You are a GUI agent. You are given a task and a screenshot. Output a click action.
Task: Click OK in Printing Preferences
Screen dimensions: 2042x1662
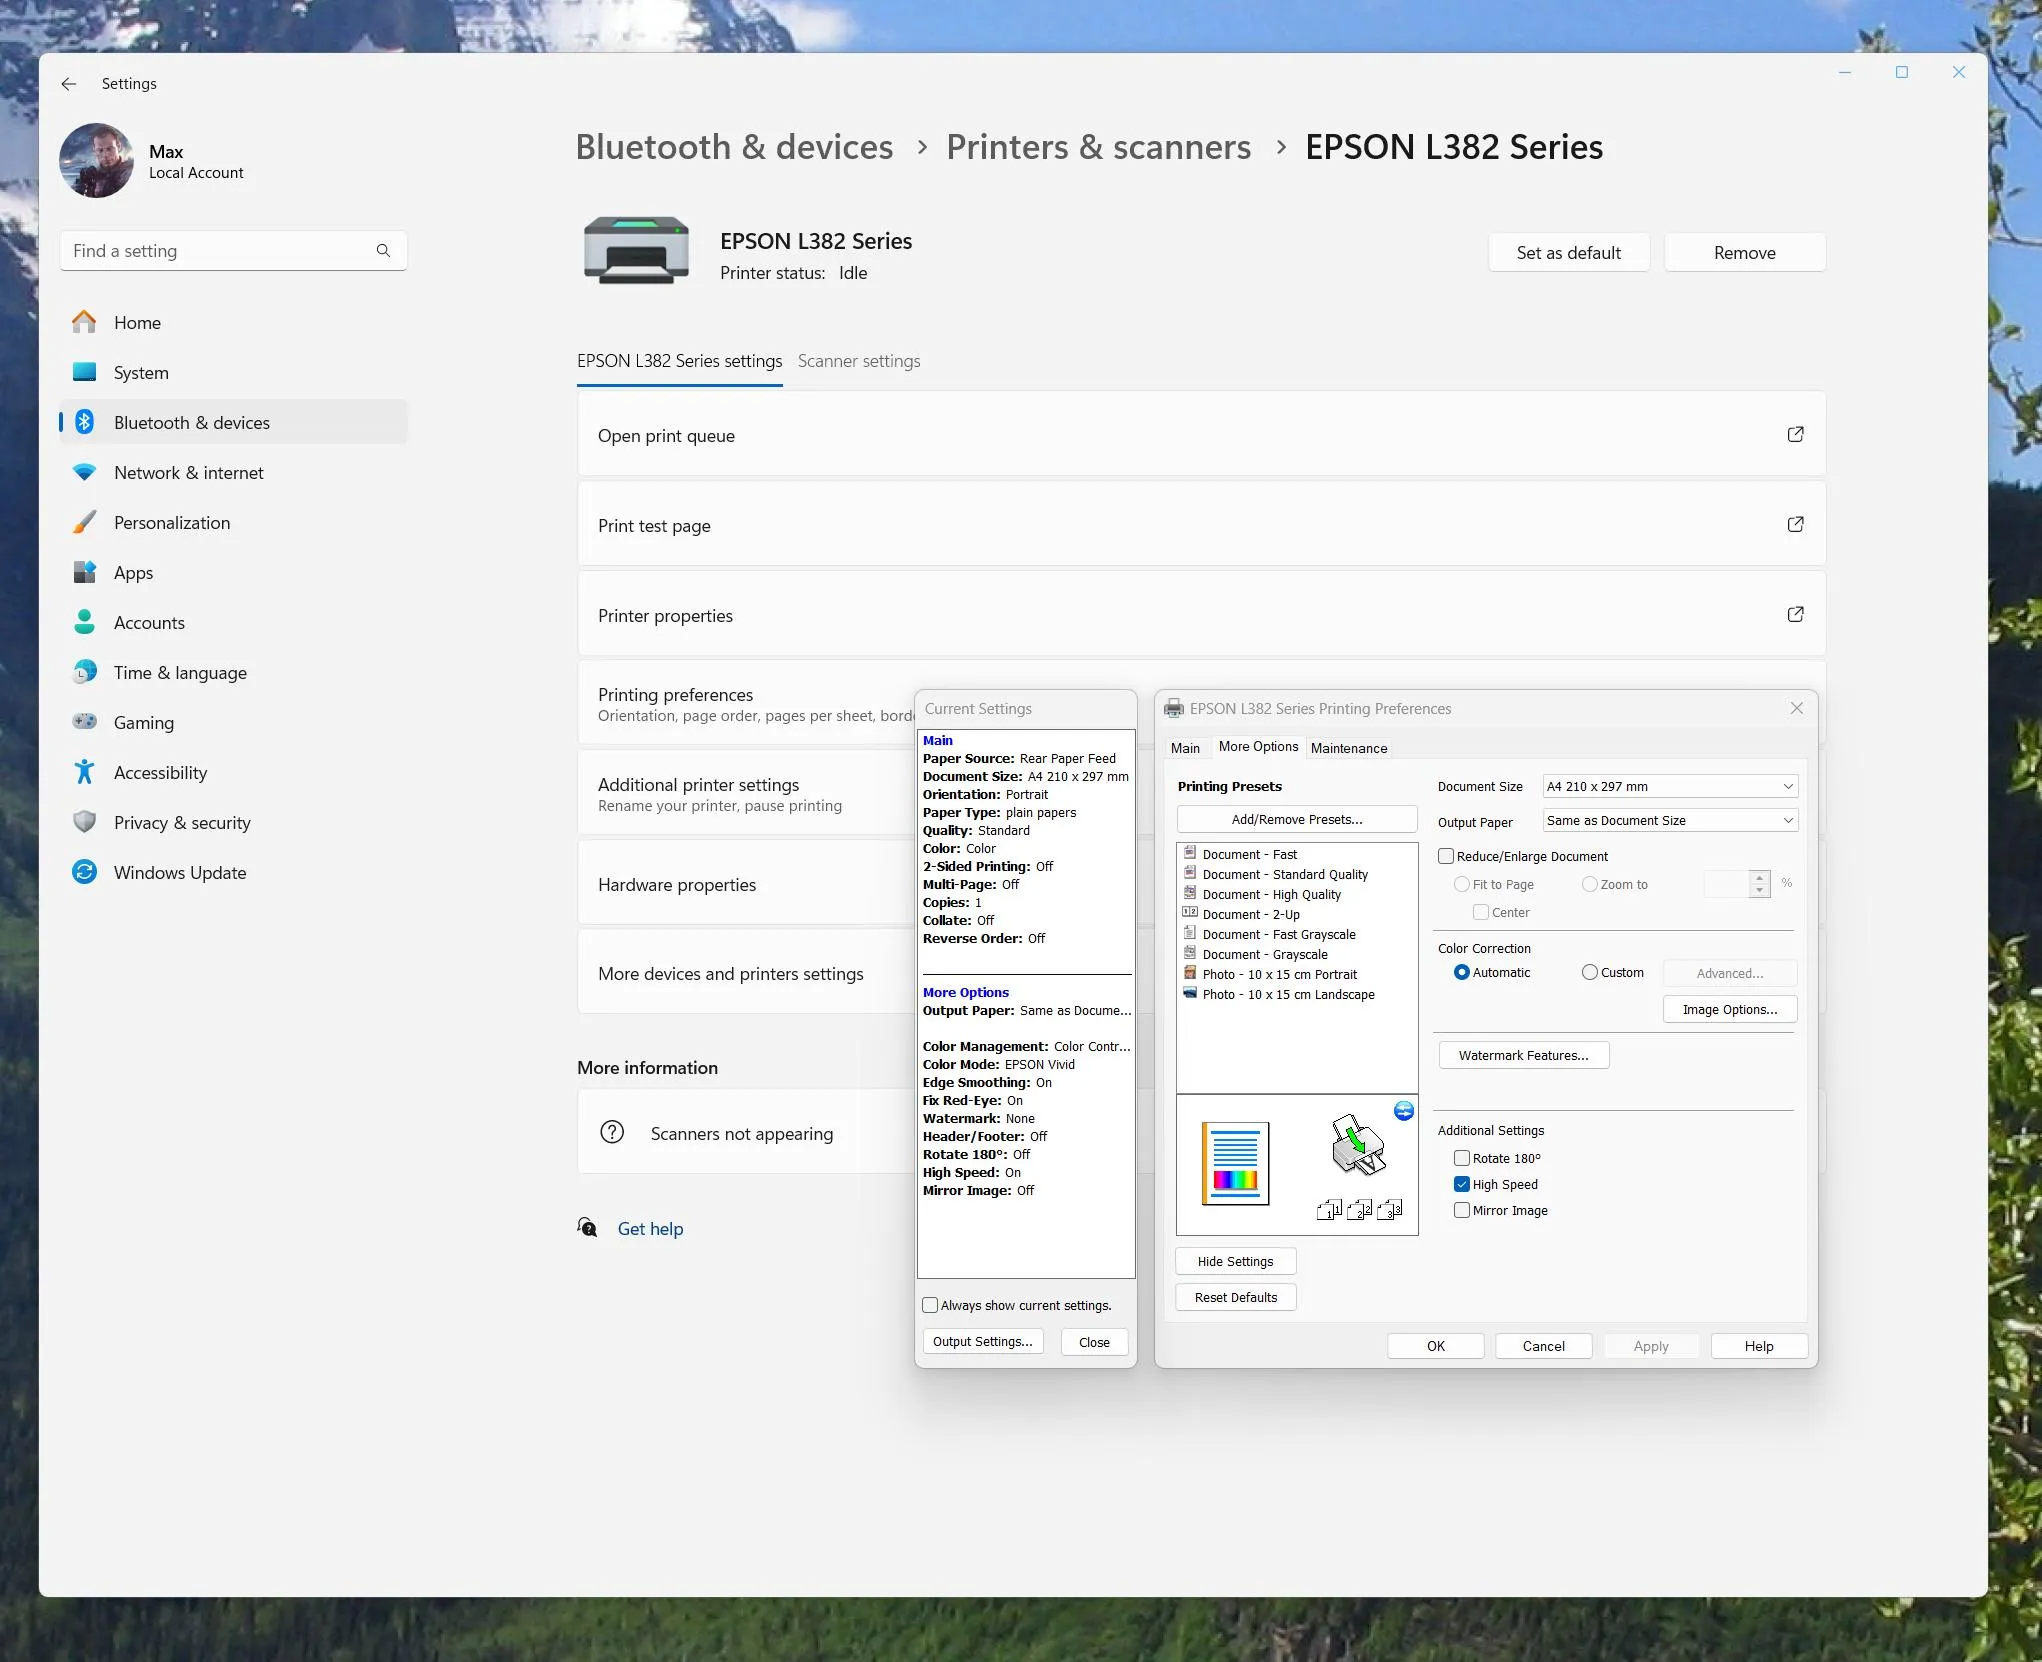coord(1436,1346)
